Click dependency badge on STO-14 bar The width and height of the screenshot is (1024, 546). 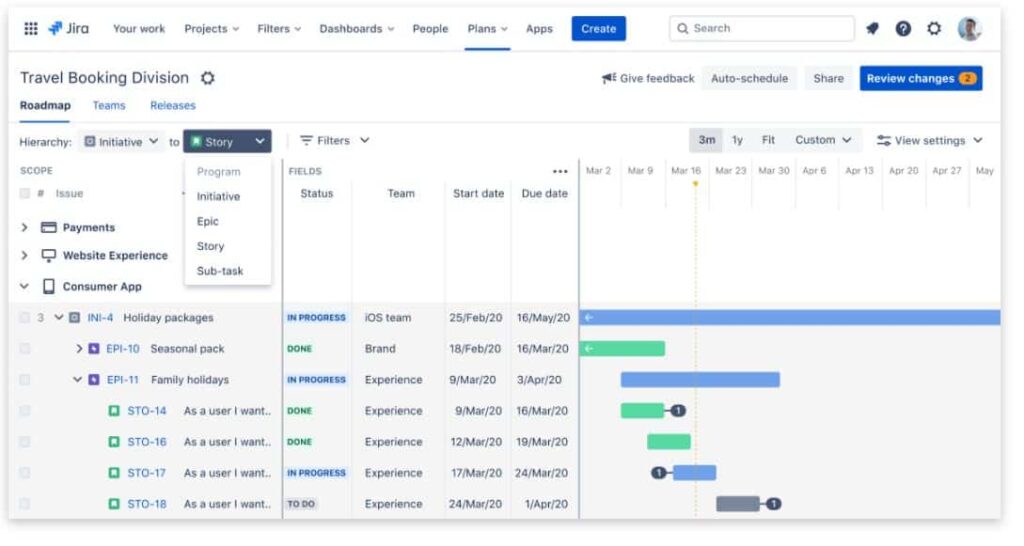click(x=678, y=411)
